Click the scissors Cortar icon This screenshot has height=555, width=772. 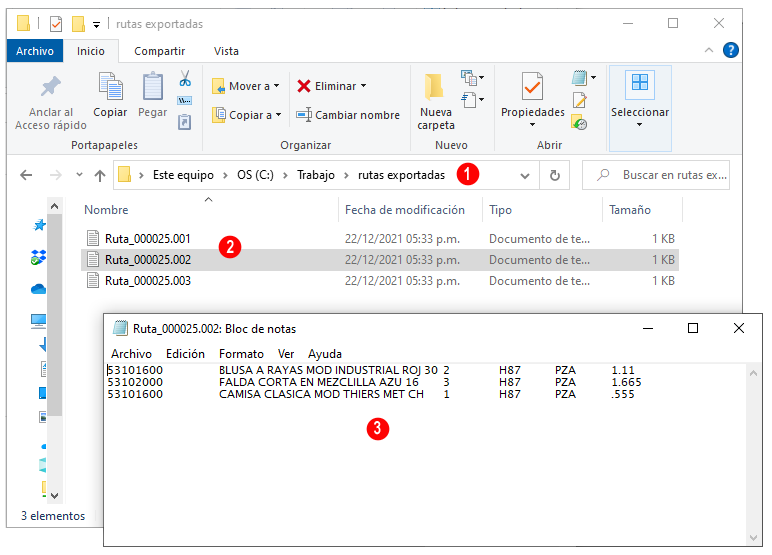pyautogui.click(x=185, y=78)
